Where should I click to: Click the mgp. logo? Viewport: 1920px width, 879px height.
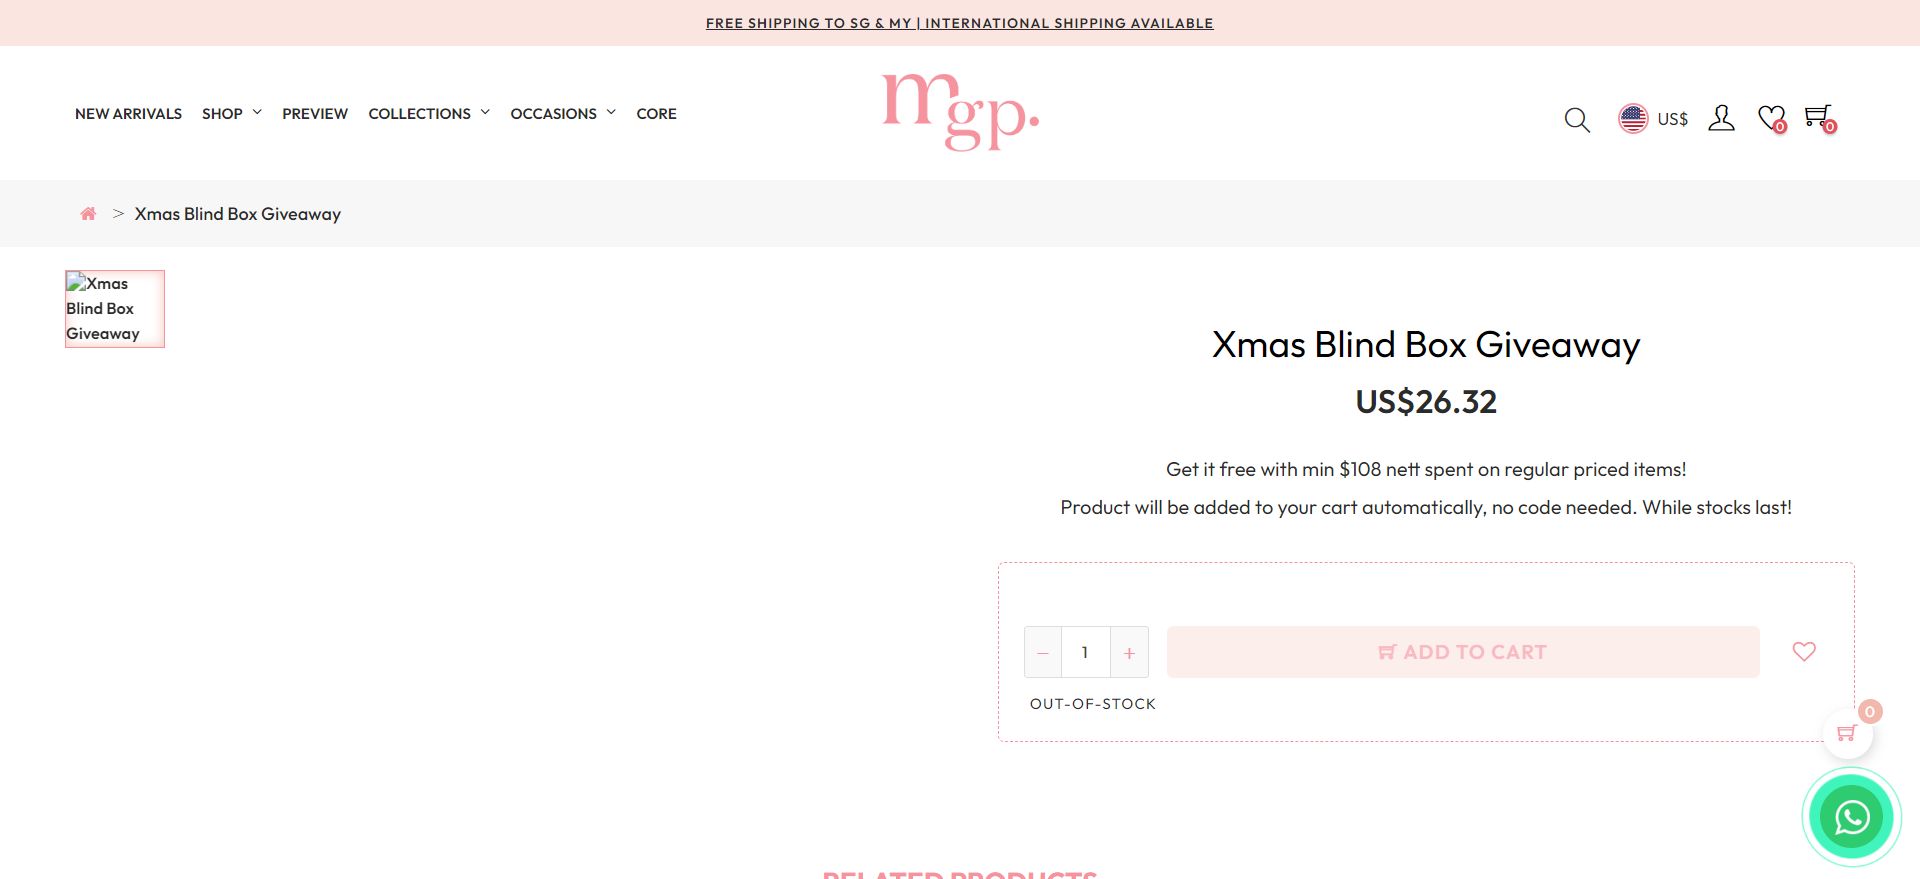coord(960,112)
